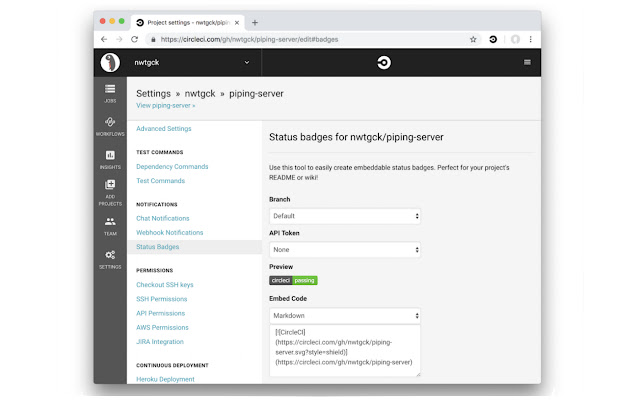
Task: Close the Project settings tab
Action: [x=237, y=23]
